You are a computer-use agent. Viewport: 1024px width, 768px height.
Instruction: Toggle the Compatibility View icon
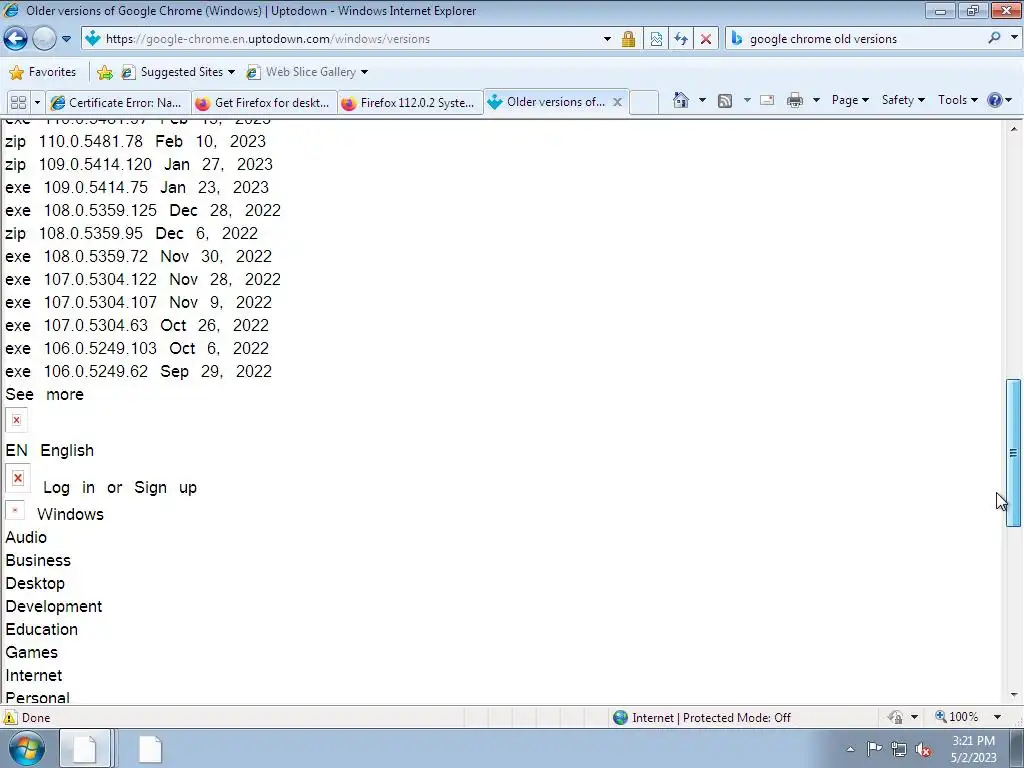656,39
